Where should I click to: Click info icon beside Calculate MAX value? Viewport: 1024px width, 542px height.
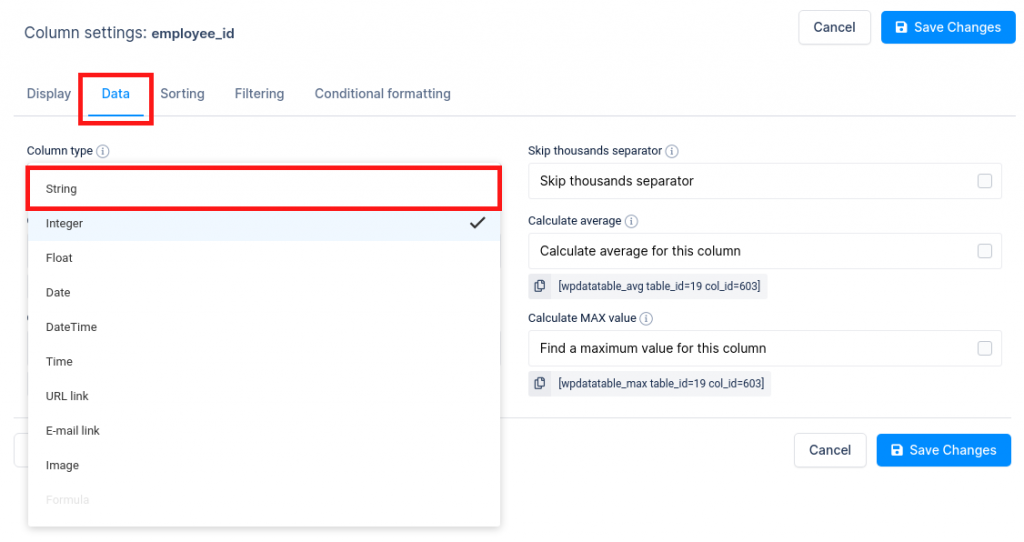tap(646, 318)
